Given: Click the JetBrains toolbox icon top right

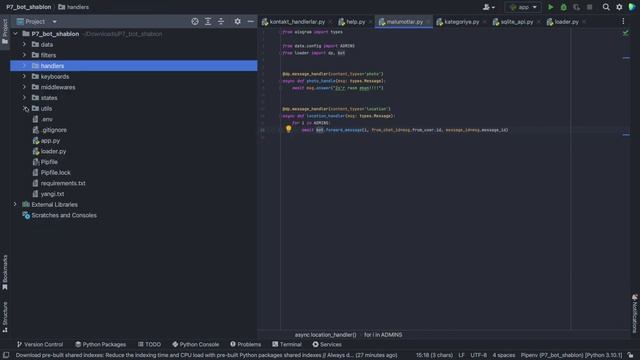Looking at the screenshot, I should (x=632, y=7).
